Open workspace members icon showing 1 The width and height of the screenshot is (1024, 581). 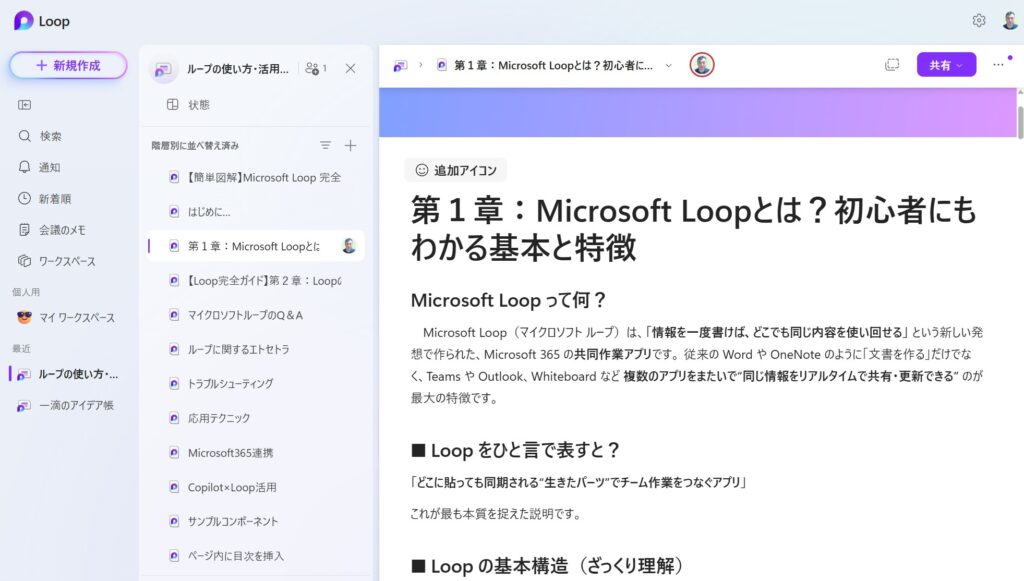pyautogui.click(x=316, y=68)
